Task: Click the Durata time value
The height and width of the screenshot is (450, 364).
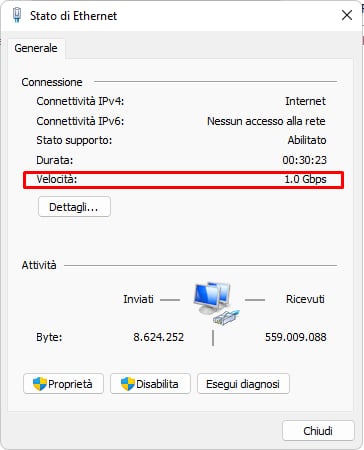Action: click(304, 160)
